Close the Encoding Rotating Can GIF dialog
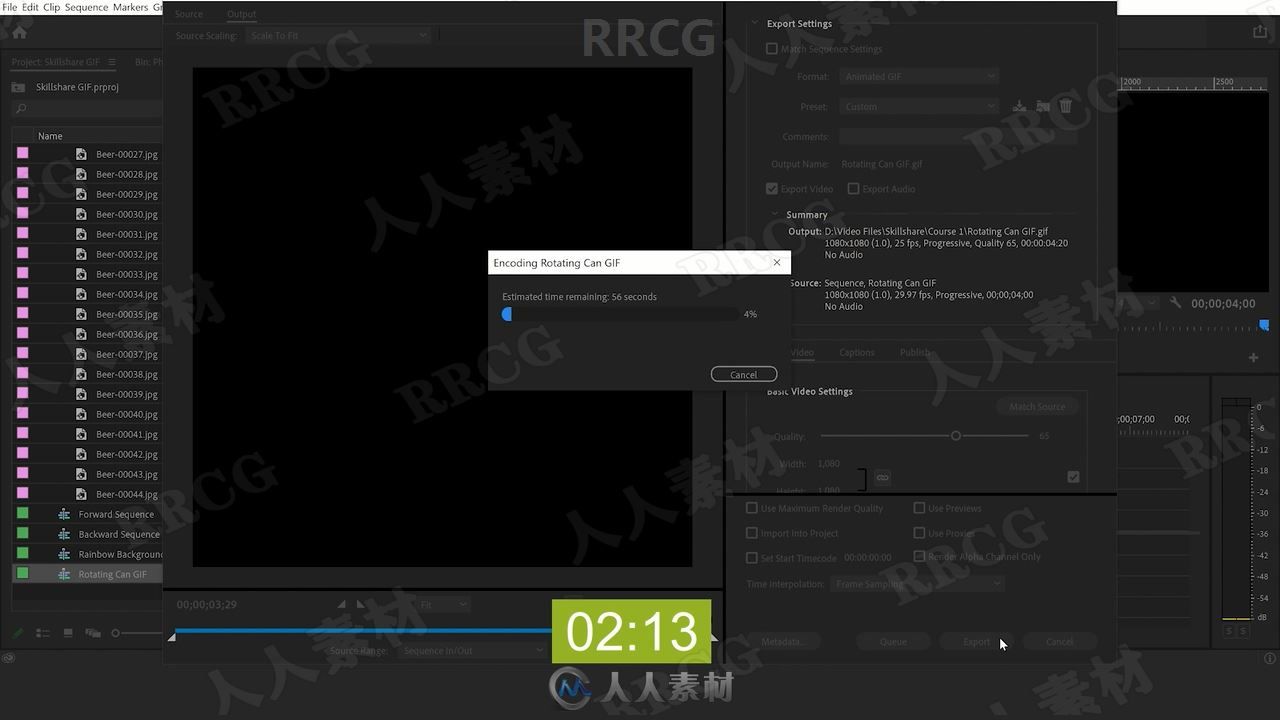The height and width of the screenshot is (720, 1280). [x=777, y=262]
